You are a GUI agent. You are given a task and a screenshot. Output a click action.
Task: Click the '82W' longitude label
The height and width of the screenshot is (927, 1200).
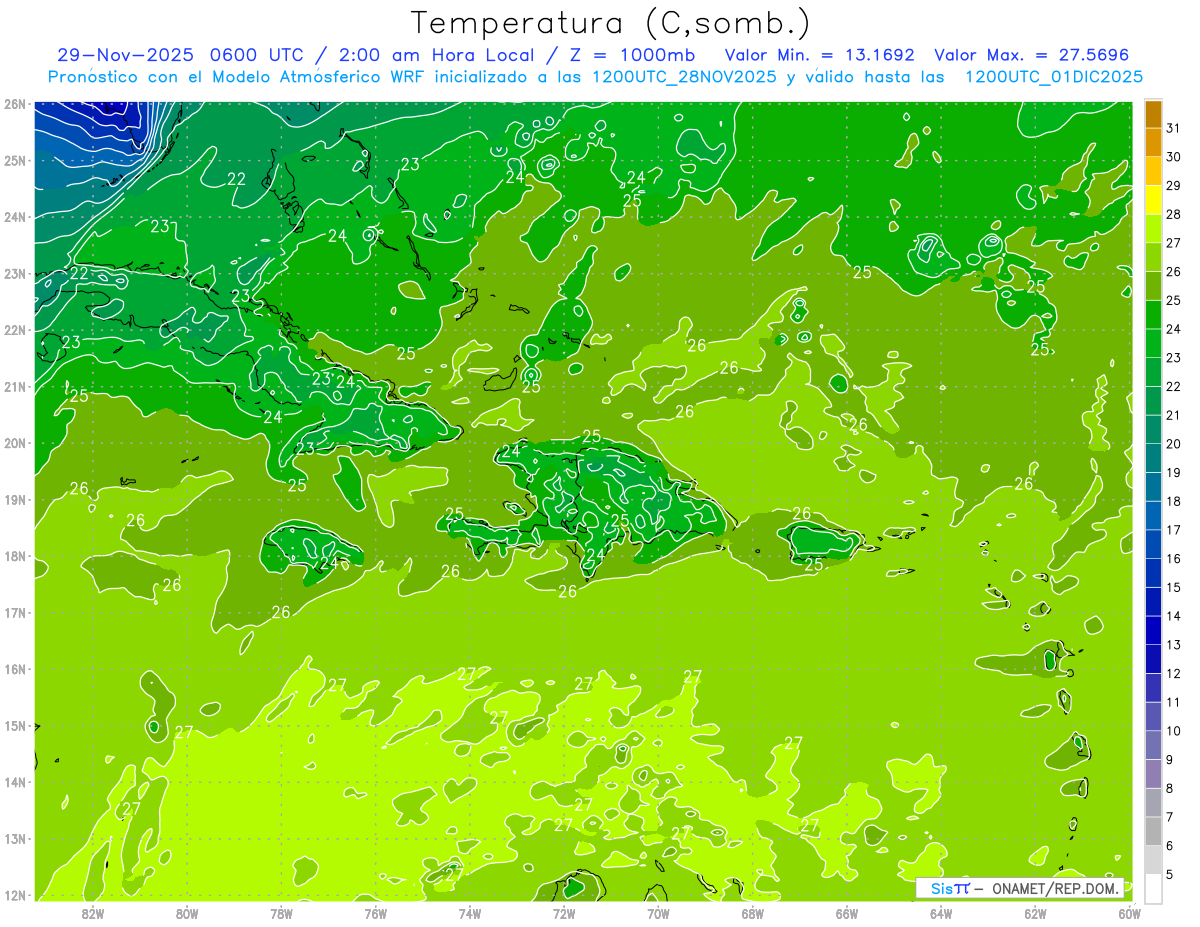(x=92, y=913)
